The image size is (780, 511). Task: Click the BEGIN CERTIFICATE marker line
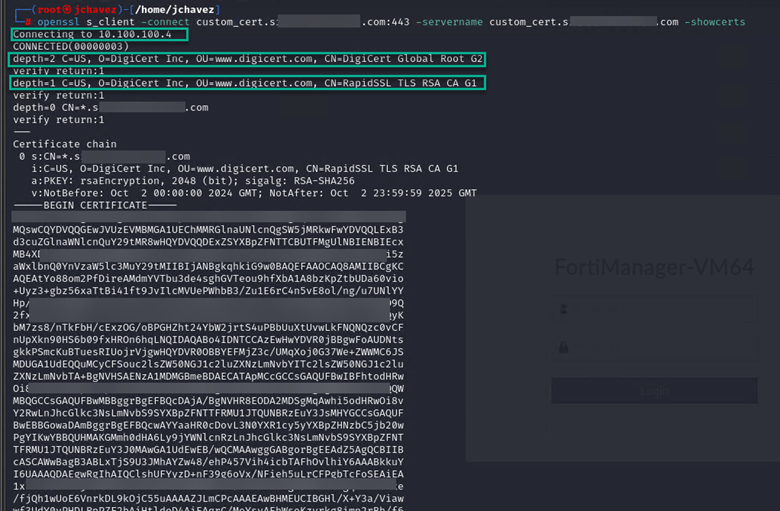95,205
